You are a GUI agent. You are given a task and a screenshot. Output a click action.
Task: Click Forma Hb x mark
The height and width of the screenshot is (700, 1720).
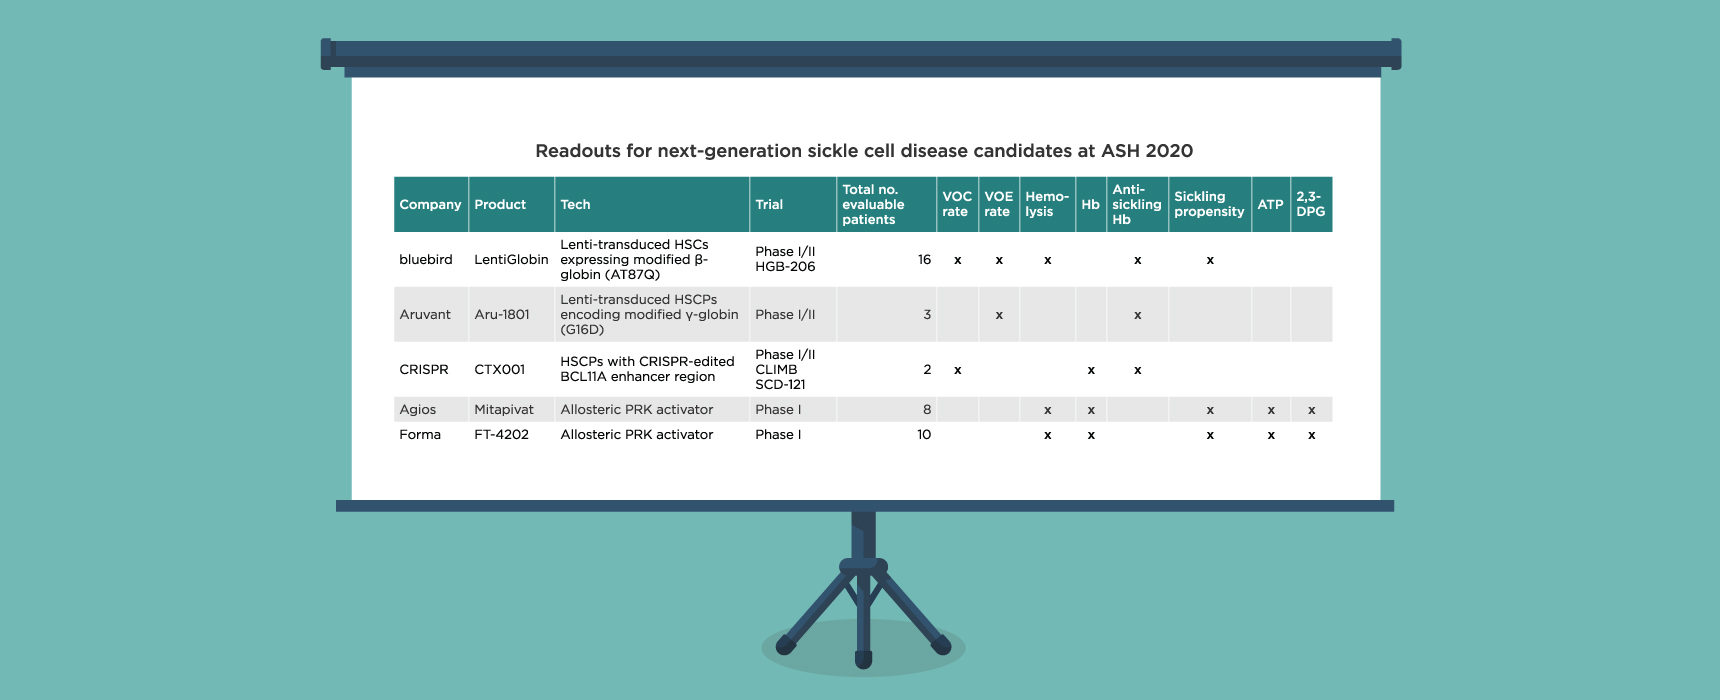click(x=1091, y=436)
